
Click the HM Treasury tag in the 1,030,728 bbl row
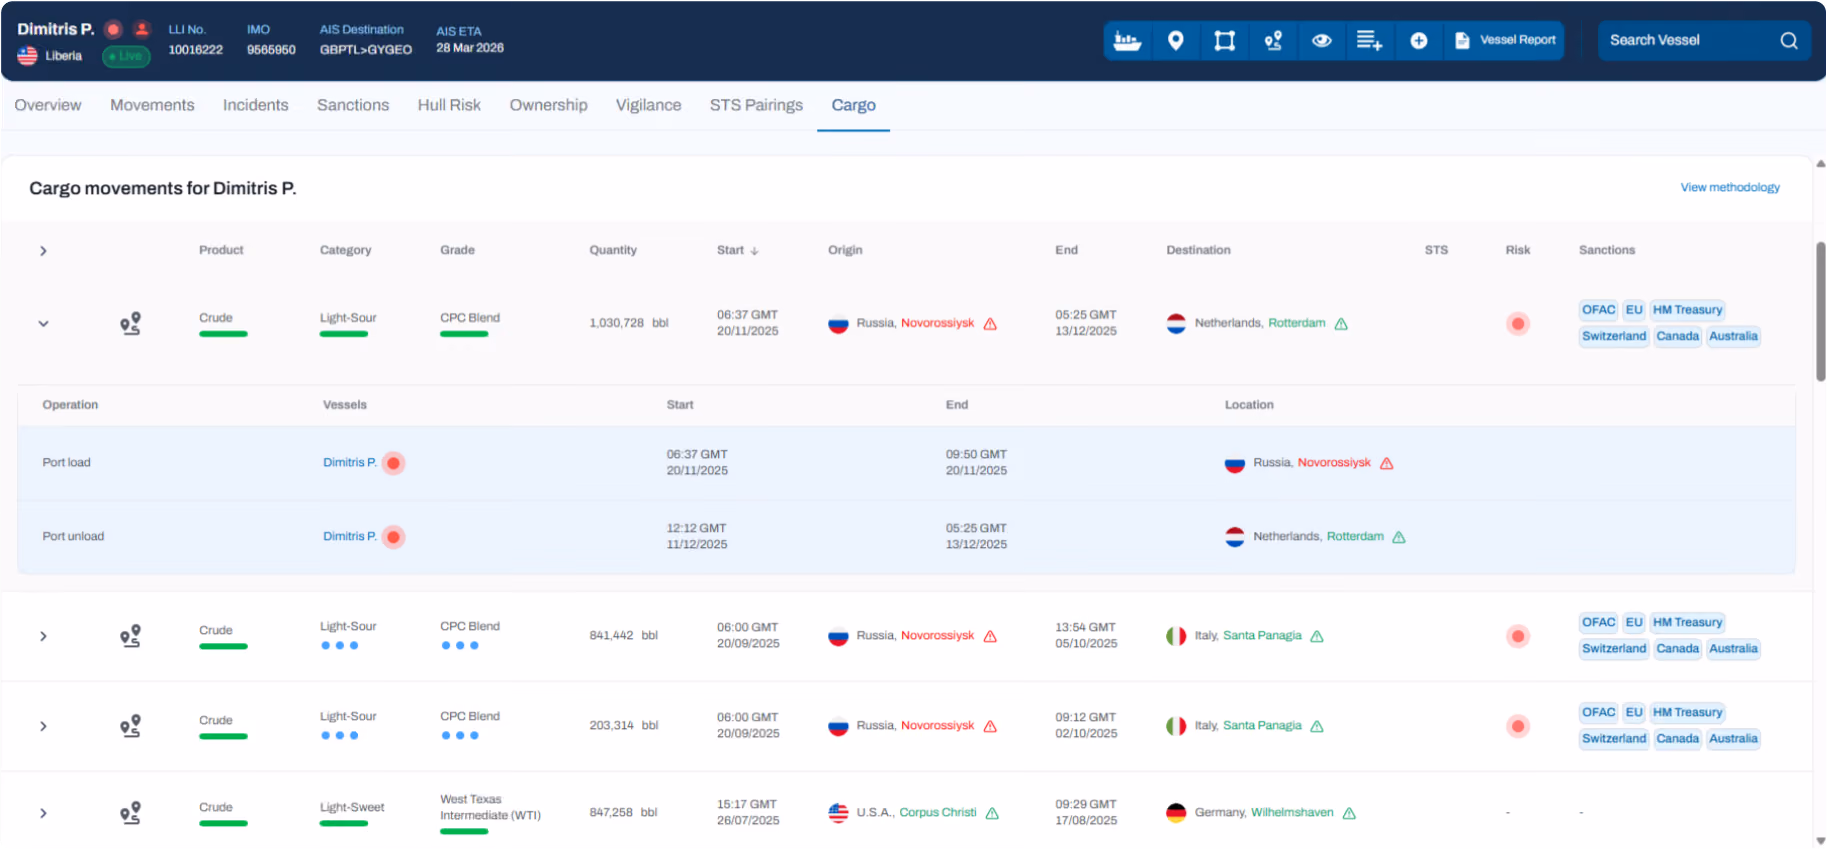coord(1687,310)
